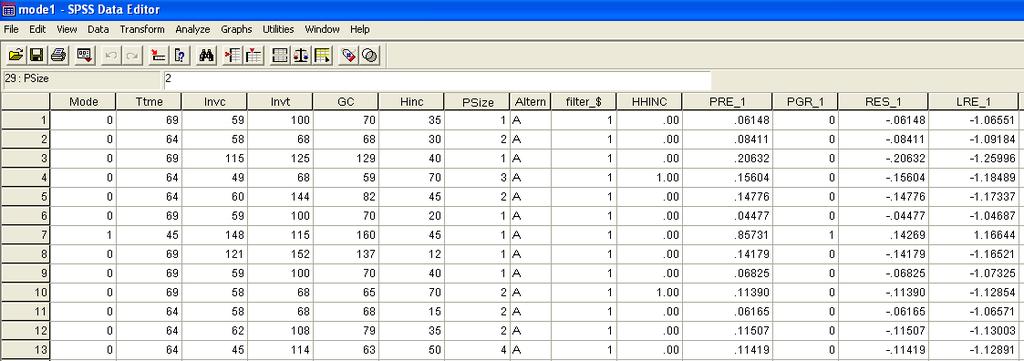
Task: Click LRE_1 cell 1.16644
Action: (x=973, y=235)
